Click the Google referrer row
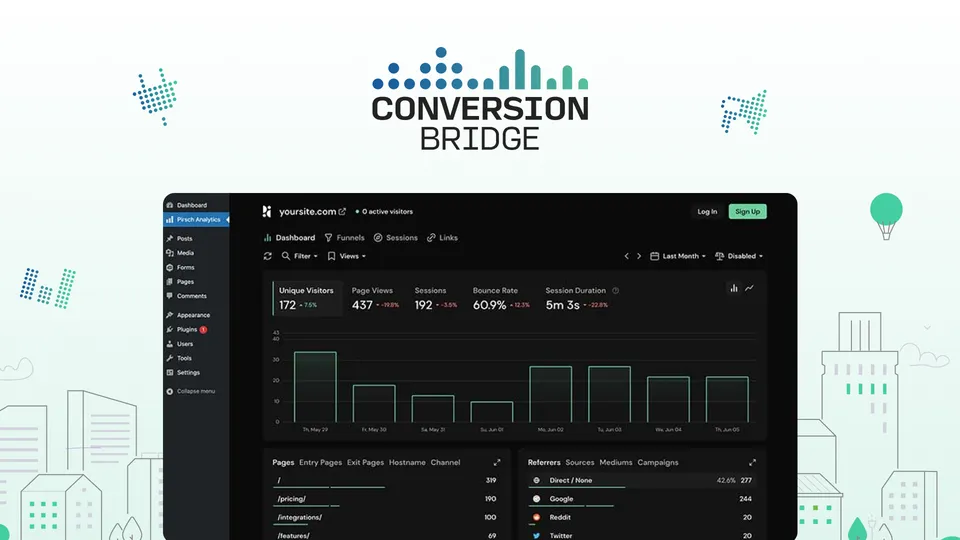Image resolution: width=960 pixels, height=540 pixels. click(x=642, y=499)
